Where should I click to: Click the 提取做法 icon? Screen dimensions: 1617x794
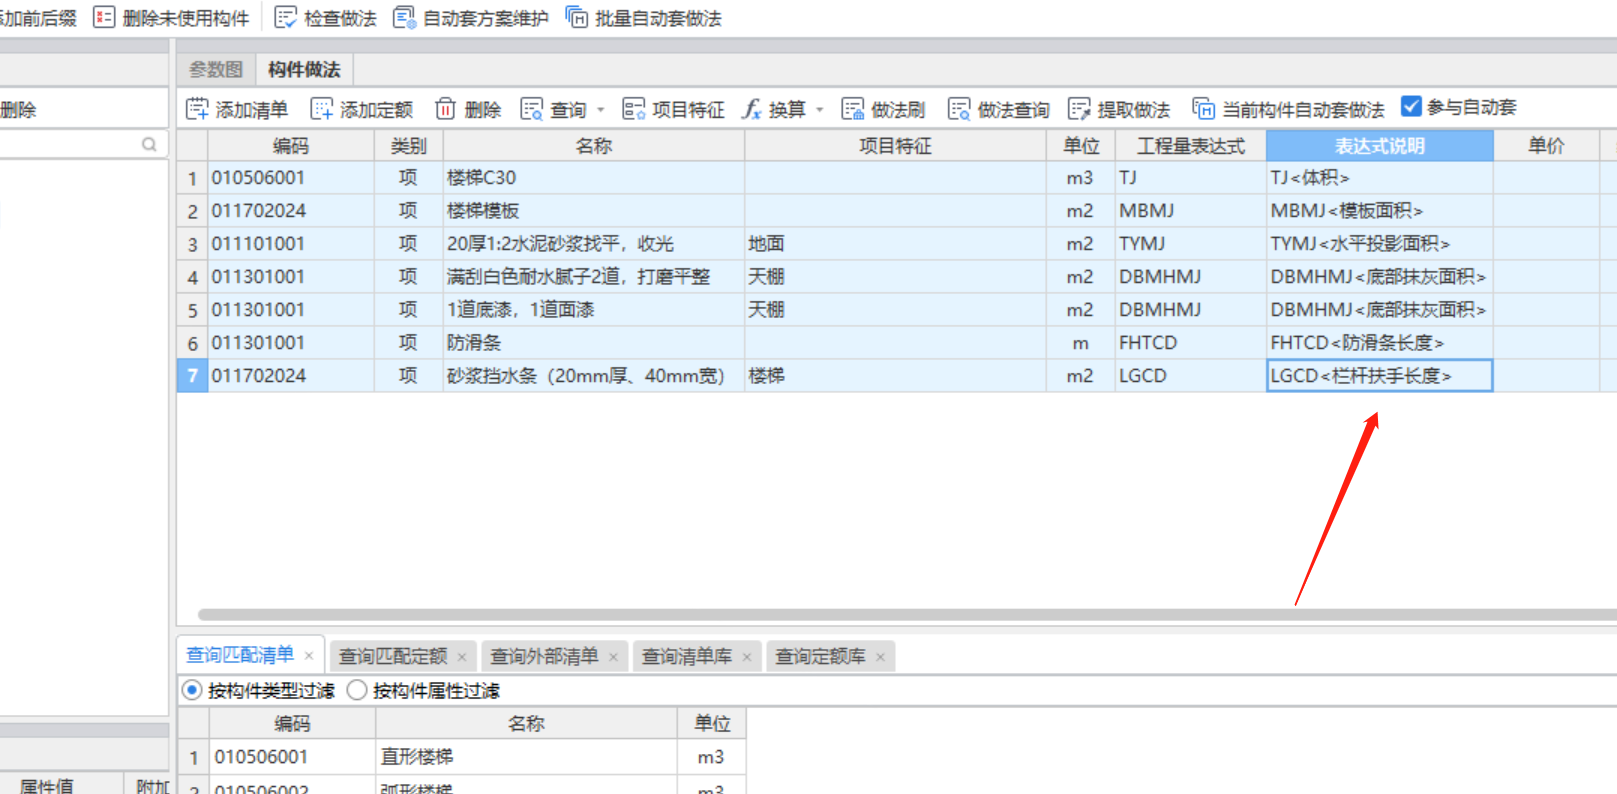click(1079, 109)
